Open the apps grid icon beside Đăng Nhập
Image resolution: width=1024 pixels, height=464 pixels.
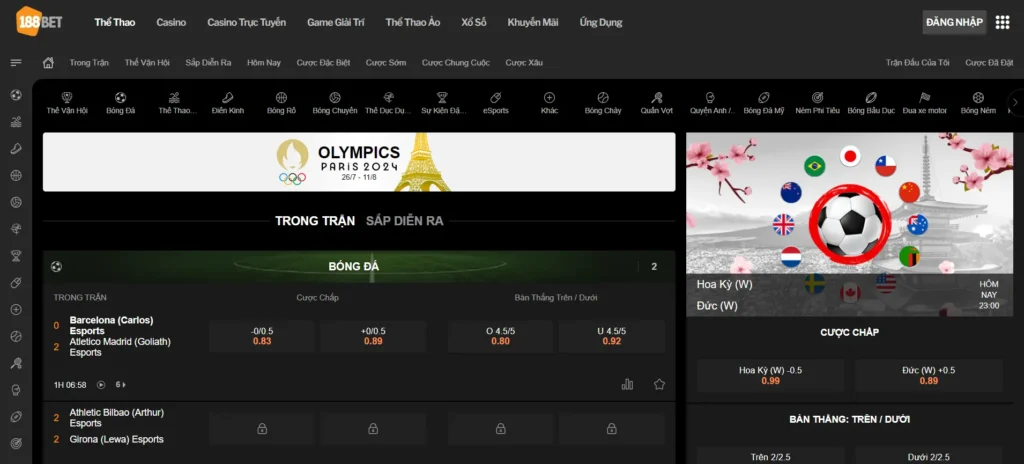tap(1003, 22)
